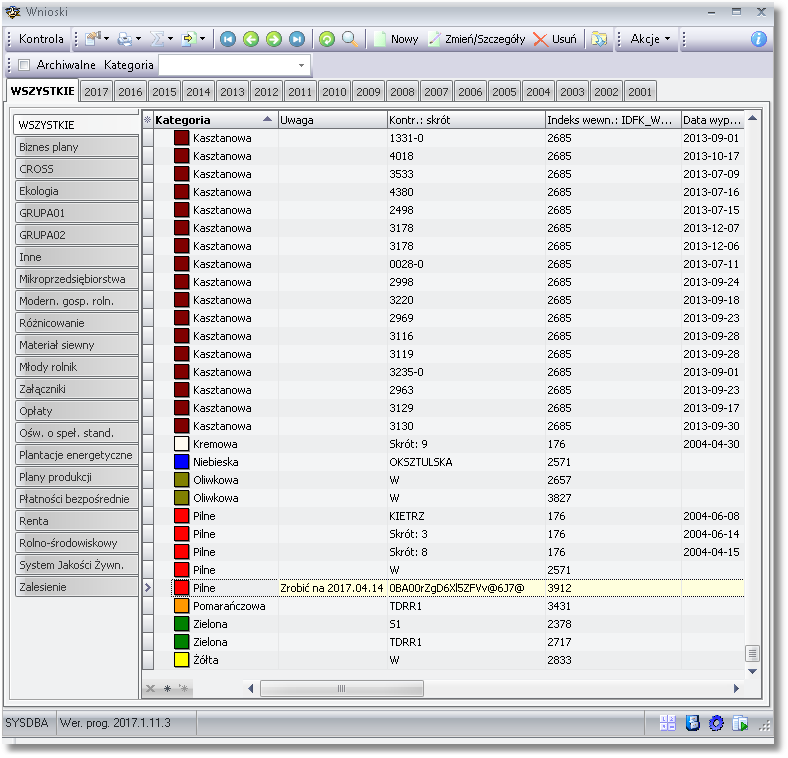Click the vertical scrollbar thumb
788x758 pixels.
pos(752,653)
